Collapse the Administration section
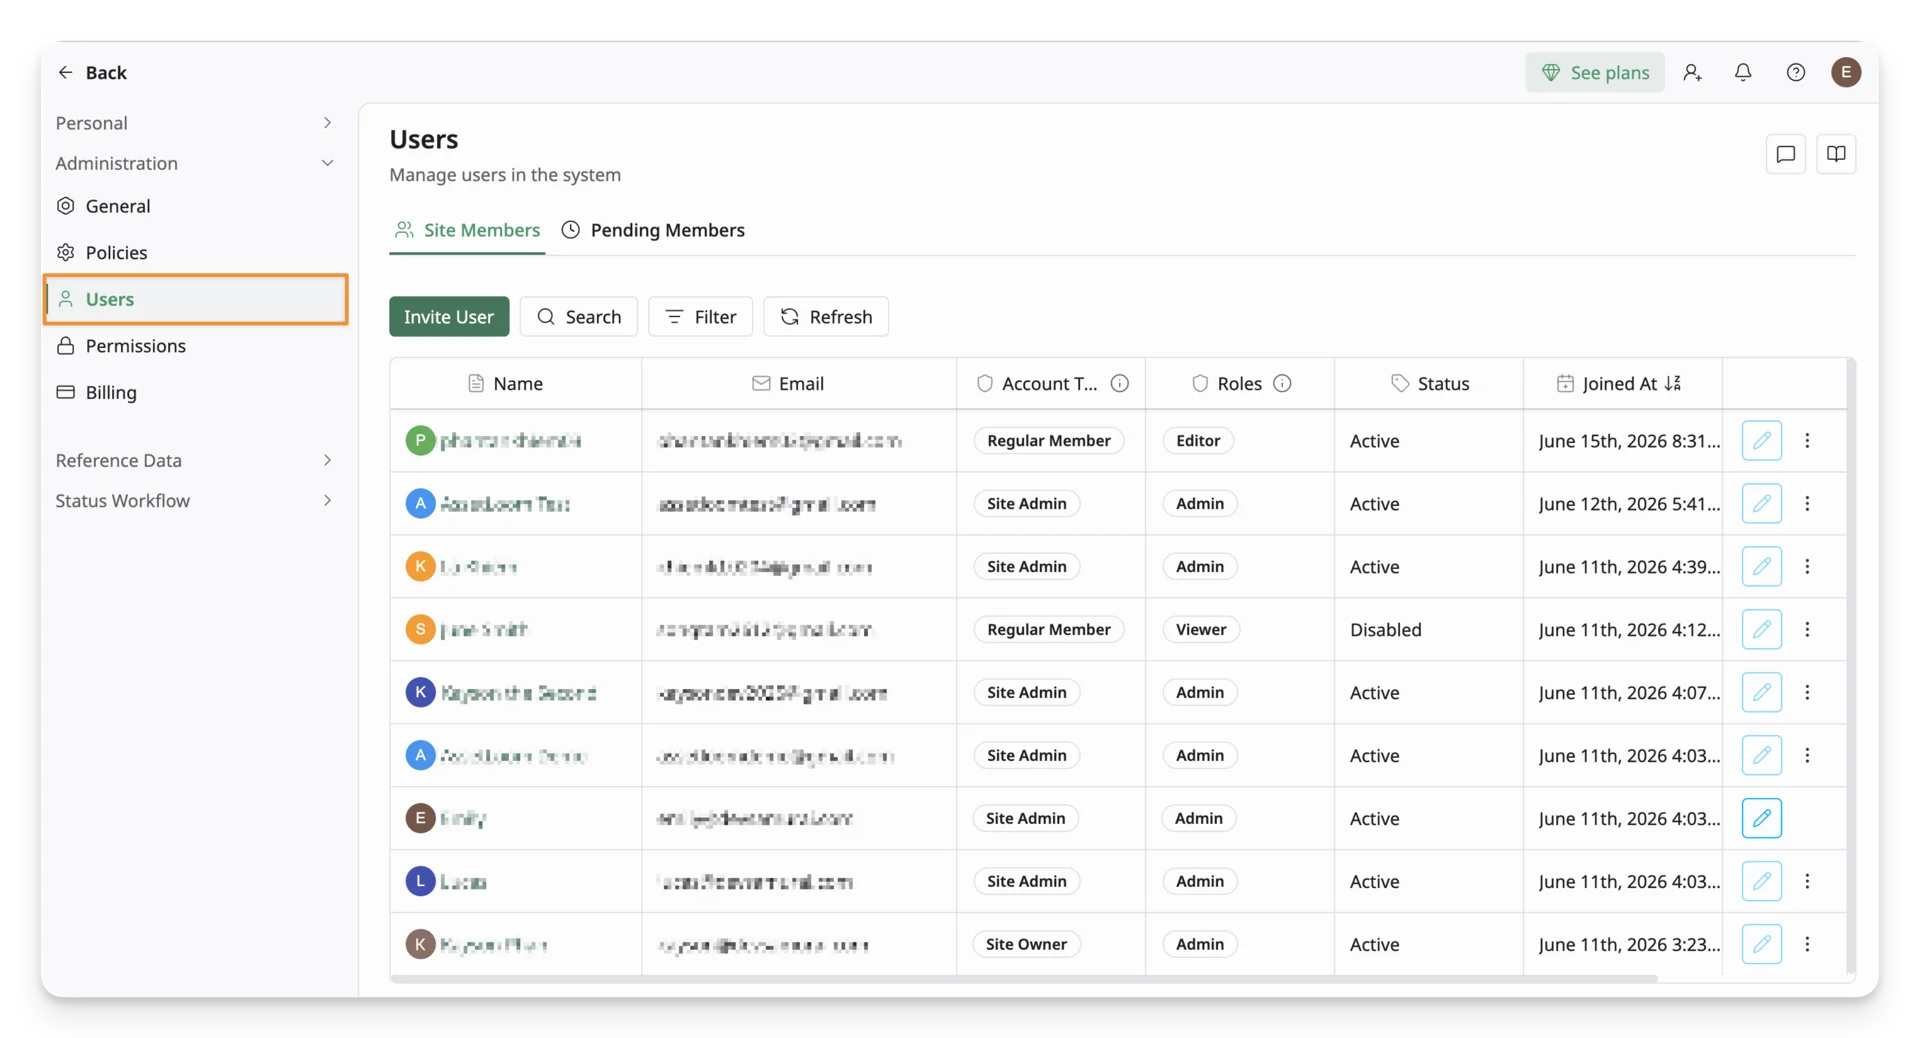 (195, 163)
